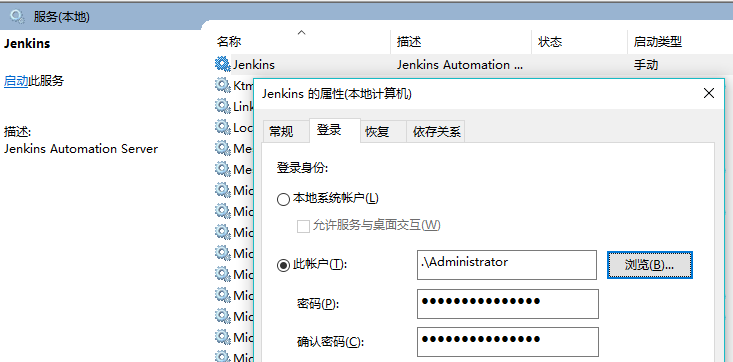
Task: Click the 浏览(B)... button
Action: [x=650, y=265]
